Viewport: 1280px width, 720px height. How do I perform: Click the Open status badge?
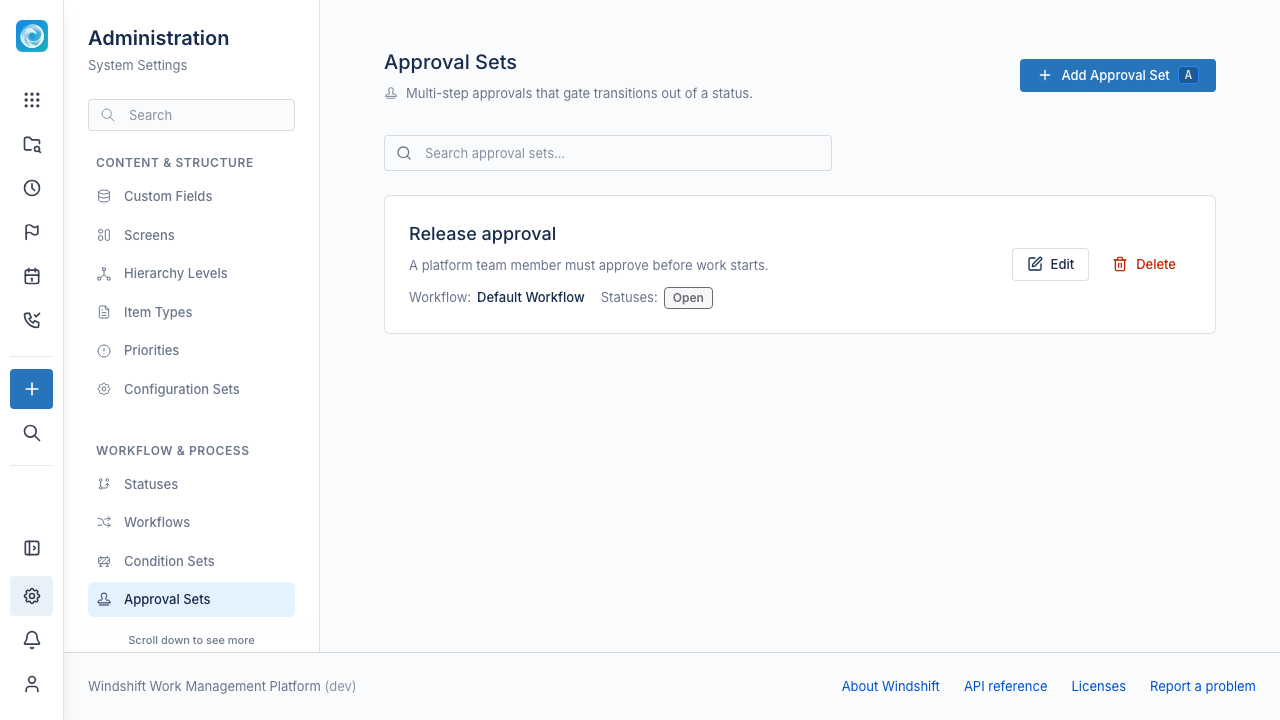(688, 298)
